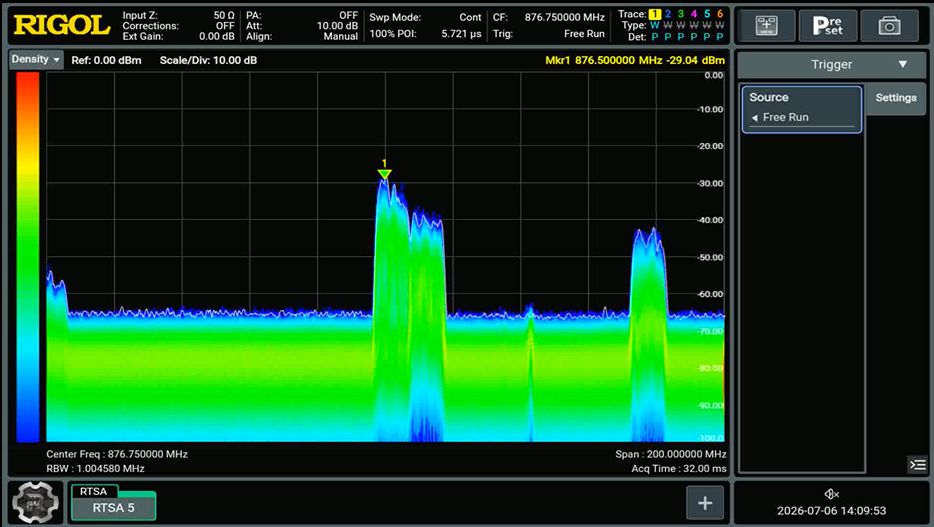The width and height of the screenshot is (934, 527).
Task: Click the Preset button
Action: tap(828, 26)
